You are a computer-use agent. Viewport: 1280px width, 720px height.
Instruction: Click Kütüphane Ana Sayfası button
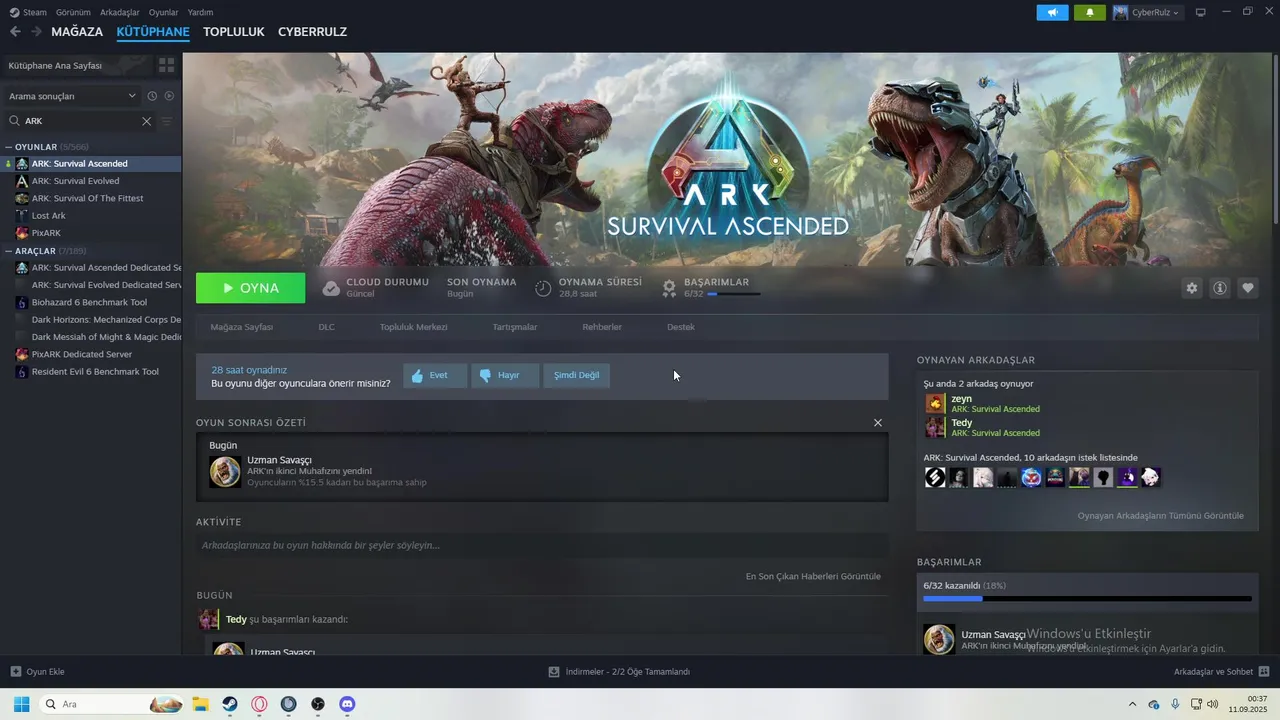click(x=78, y=65)
